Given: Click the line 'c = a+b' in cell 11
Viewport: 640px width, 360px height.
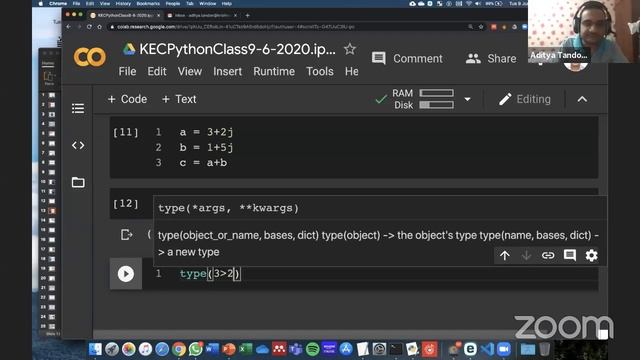Looking at the screenshot, I should coord(203,162).
